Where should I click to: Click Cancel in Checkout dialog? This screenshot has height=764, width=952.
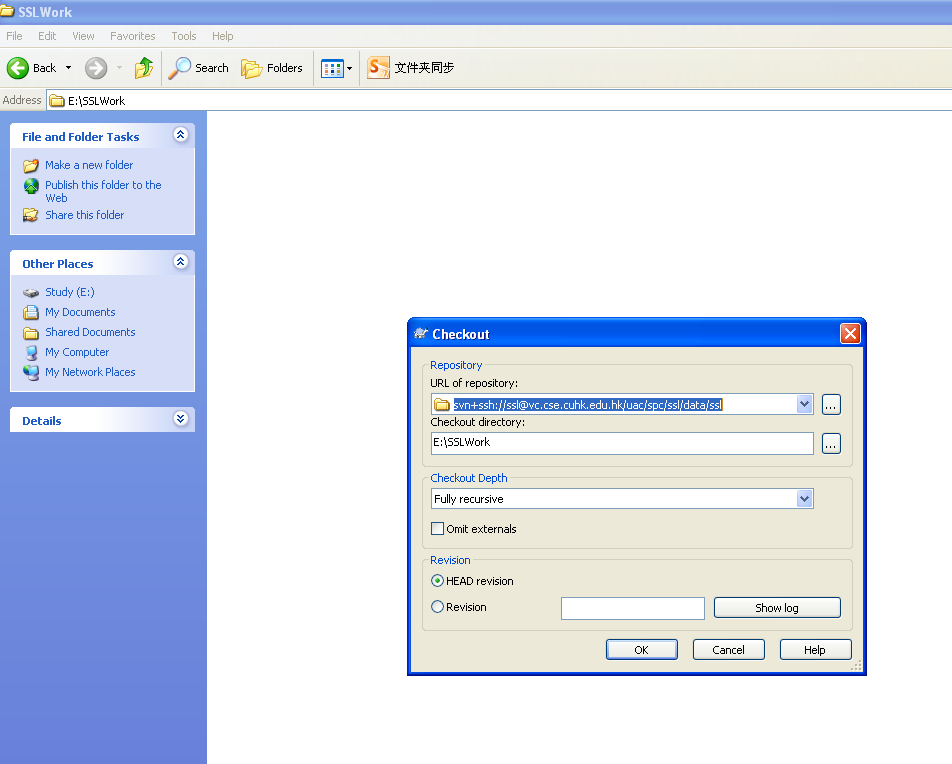point(729,650)
